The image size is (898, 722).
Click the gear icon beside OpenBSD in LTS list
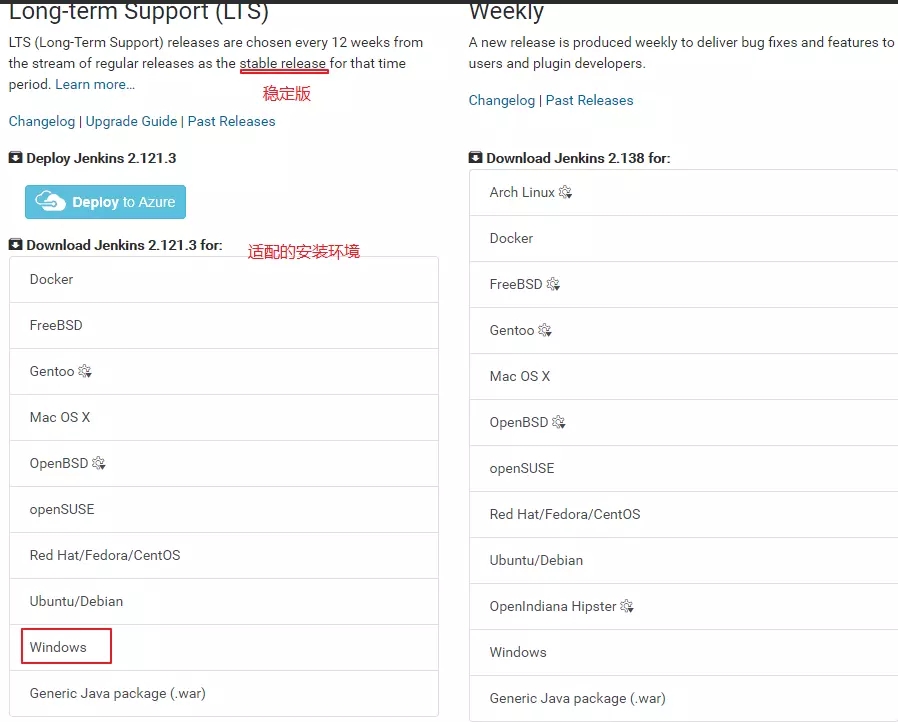click(x=99, y=464)
